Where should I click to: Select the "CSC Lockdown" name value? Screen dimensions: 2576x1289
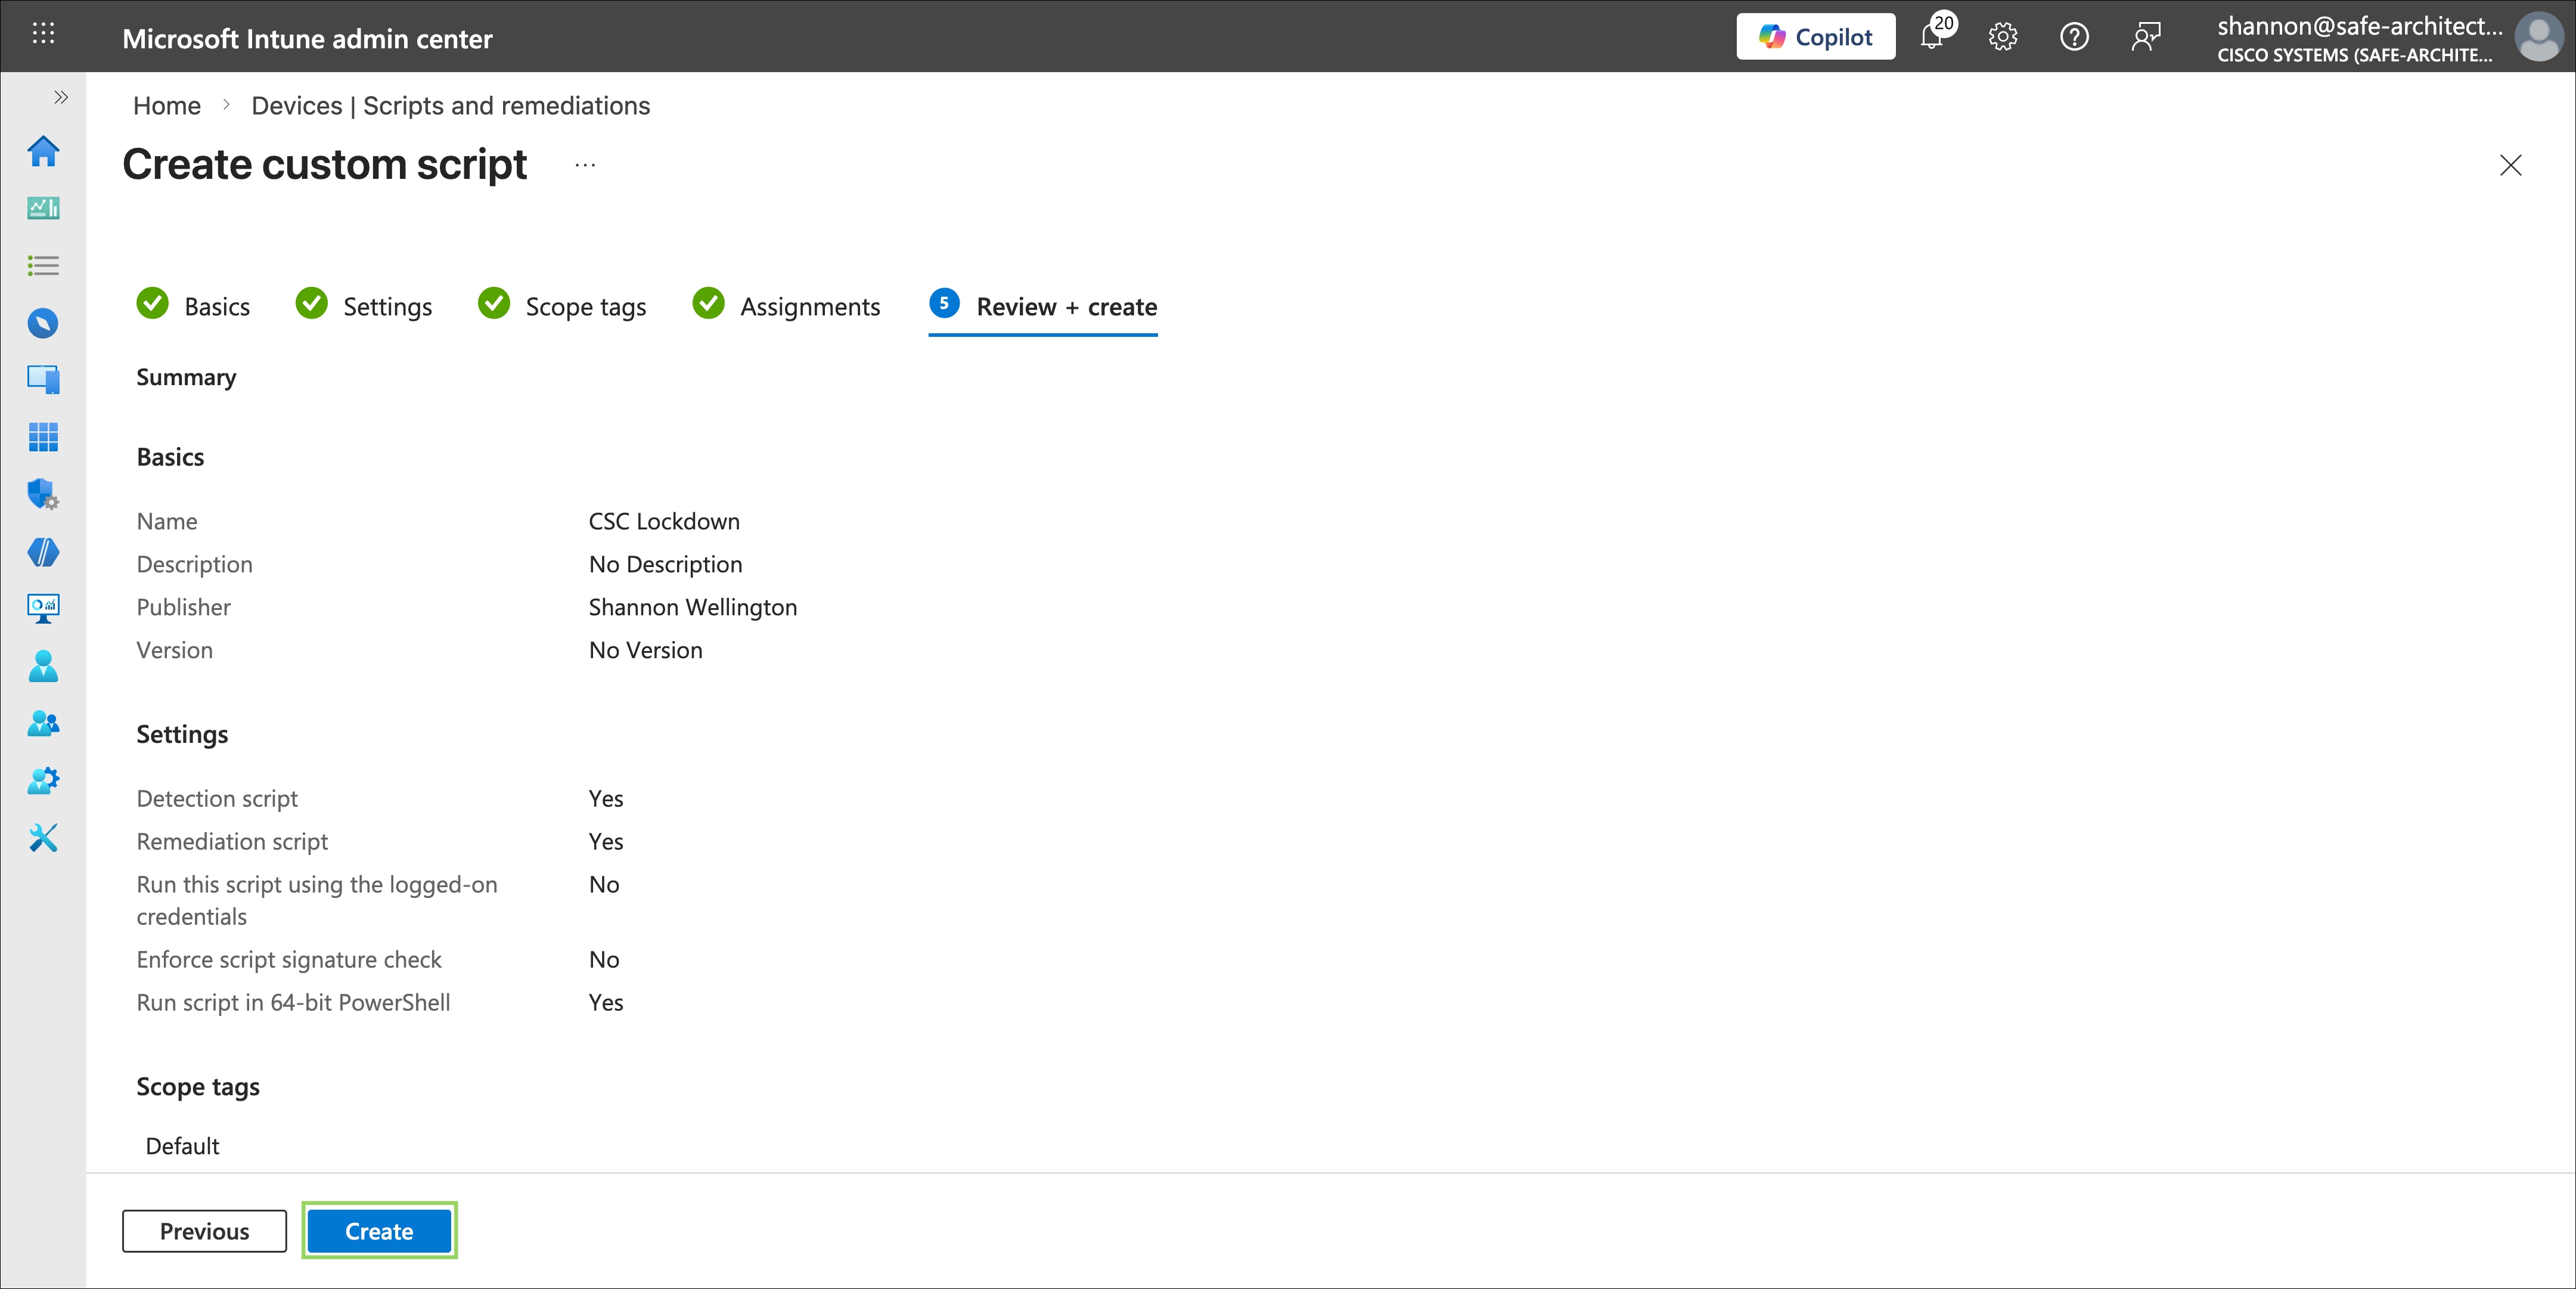[x=664, y=521]
